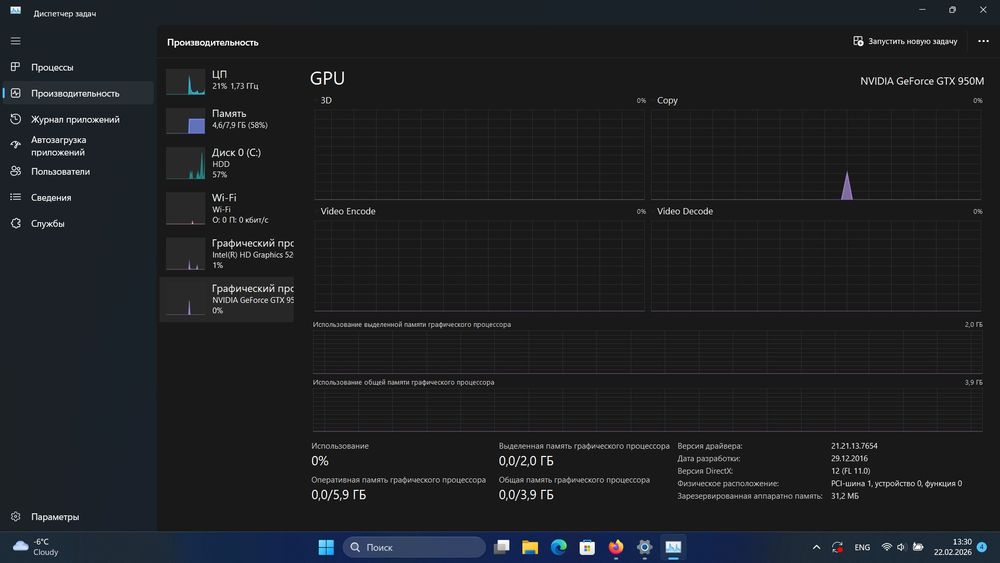Click the driver version 21.21.13.7654
This screenshot has height=563, width=1000.
tap(854, 446)
